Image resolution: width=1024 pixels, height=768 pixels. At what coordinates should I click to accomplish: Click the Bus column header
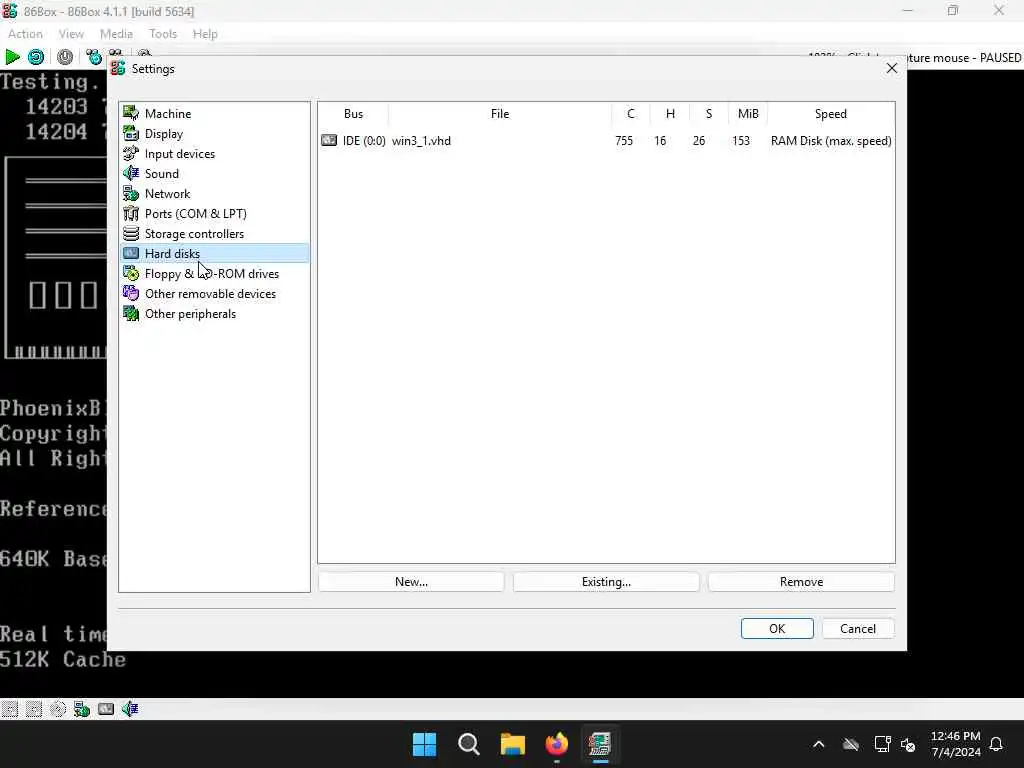pos(353,114)
